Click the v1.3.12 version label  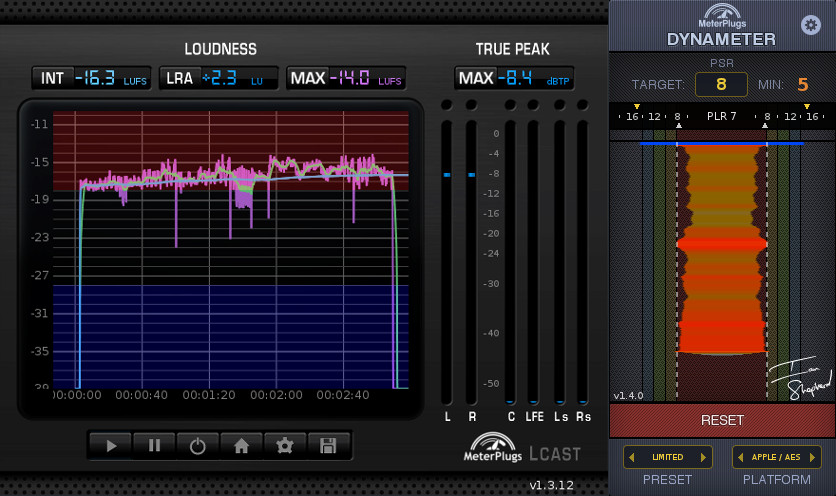coord(551,485)
